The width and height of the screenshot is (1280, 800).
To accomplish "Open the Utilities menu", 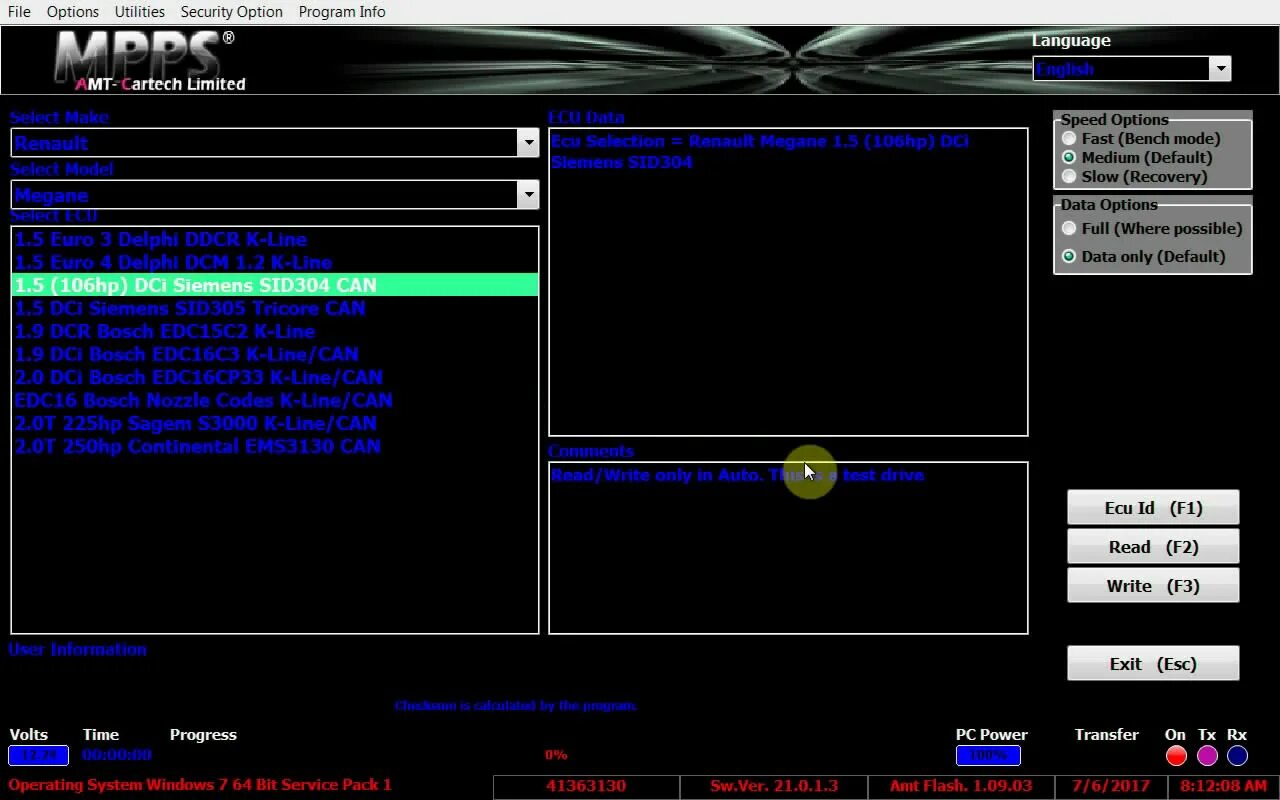I will (139, 11).
